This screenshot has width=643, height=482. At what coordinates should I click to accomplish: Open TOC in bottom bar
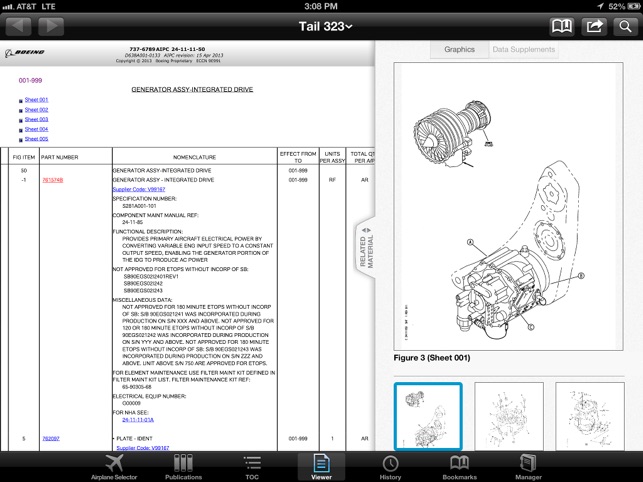[252, 467]
